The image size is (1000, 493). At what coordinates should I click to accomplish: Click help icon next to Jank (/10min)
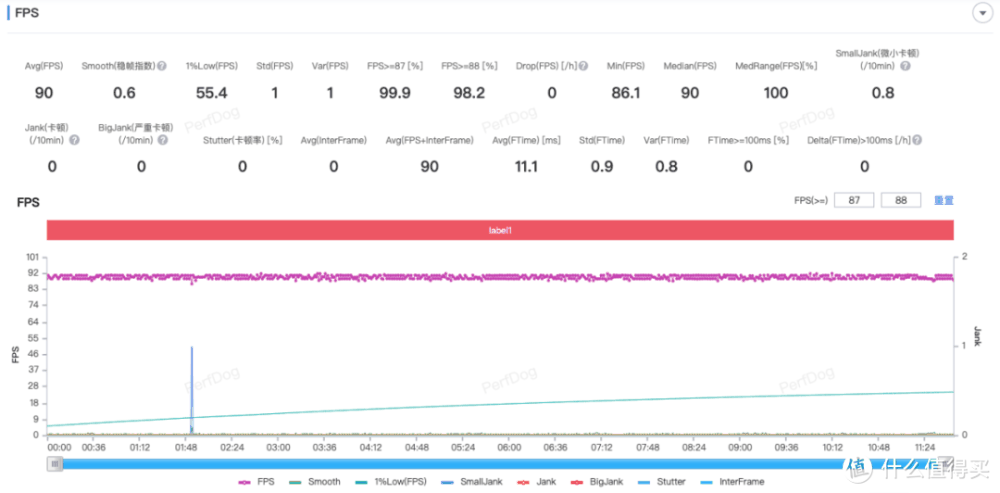click(x=74, y=140)
